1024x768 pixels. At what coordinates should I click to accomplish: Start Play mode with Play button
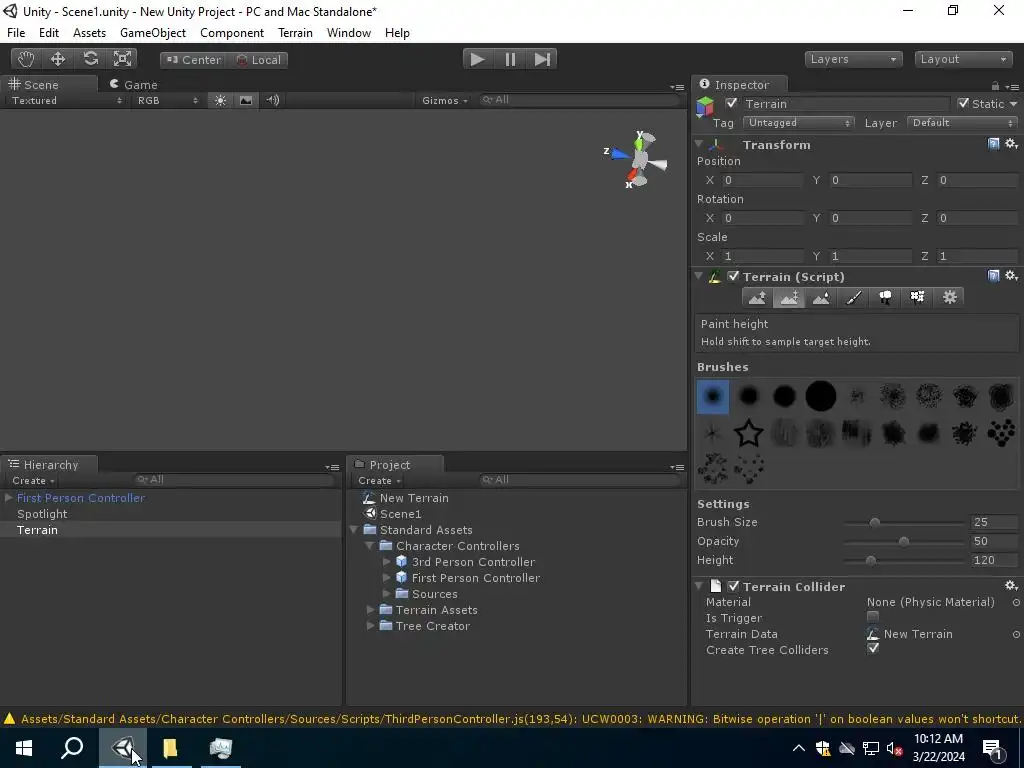pos(478,59)
